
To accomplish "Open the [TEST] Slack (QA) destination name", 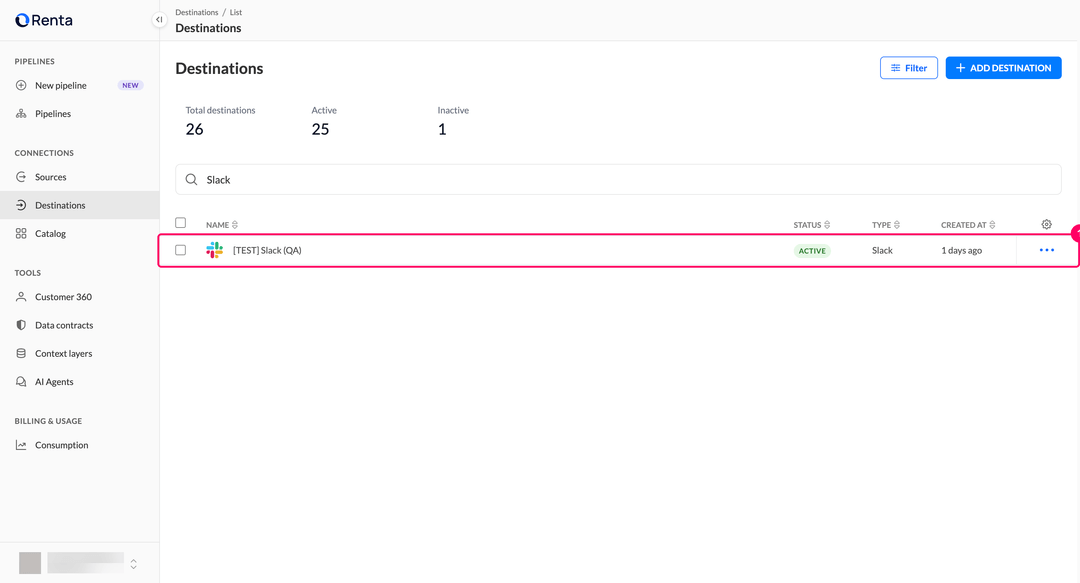I will [x=267, y=250].
